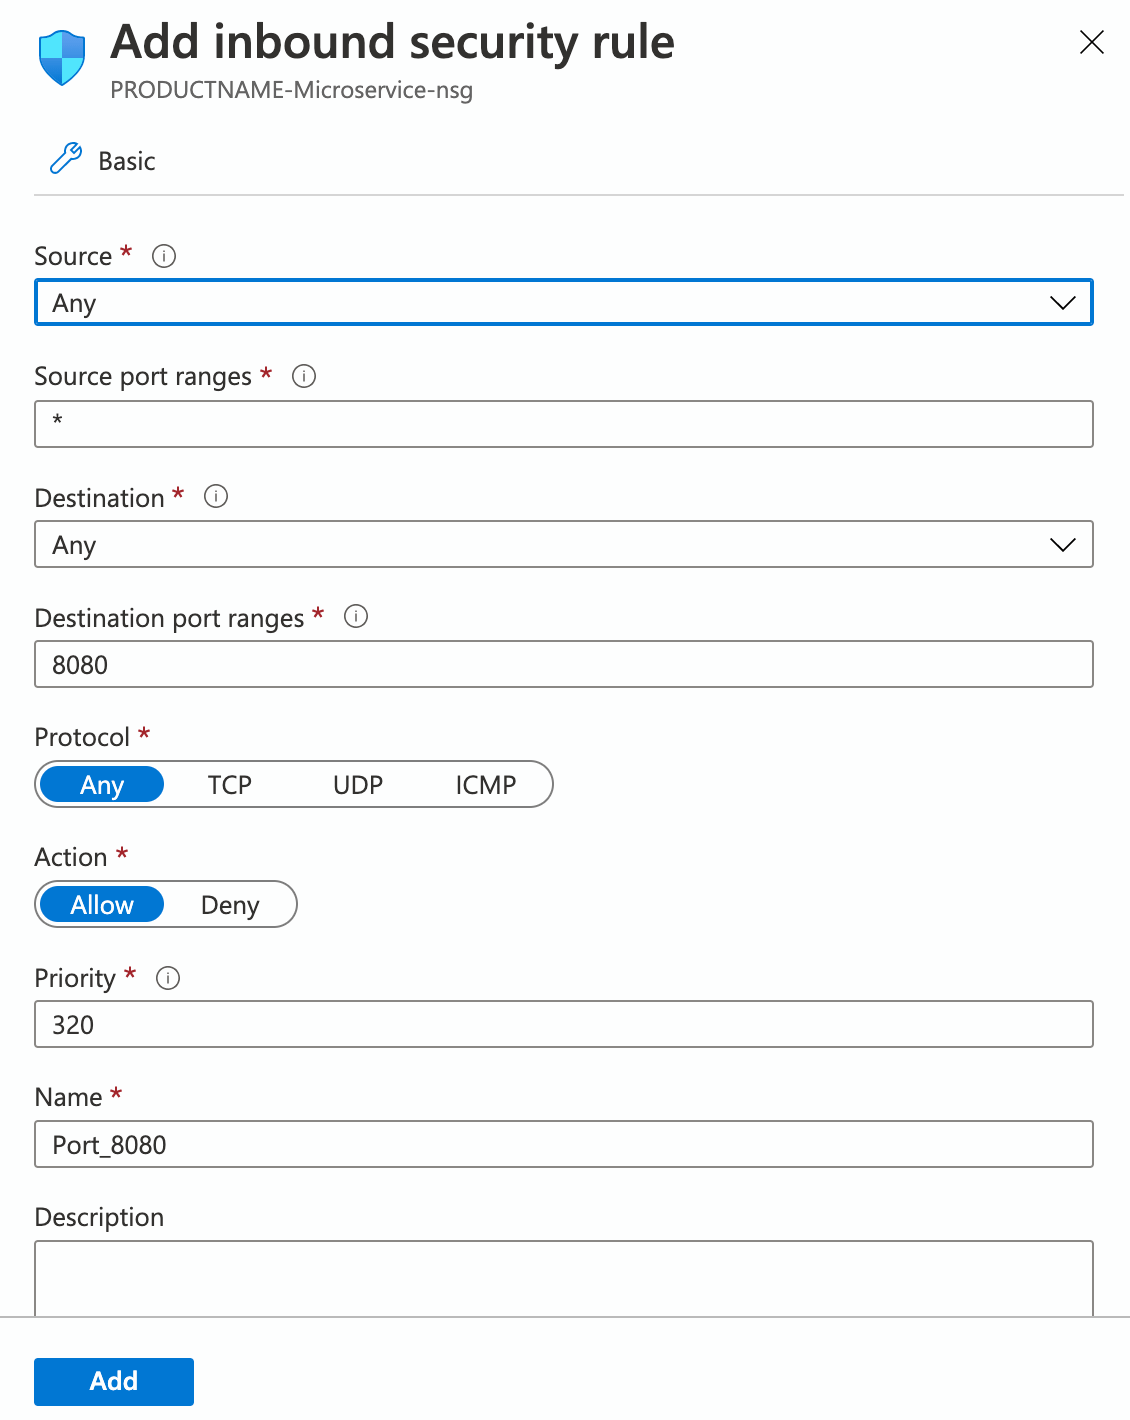Select the Allow action pill
This screenshot has height=1420, width=1130.
click(101, 904)
